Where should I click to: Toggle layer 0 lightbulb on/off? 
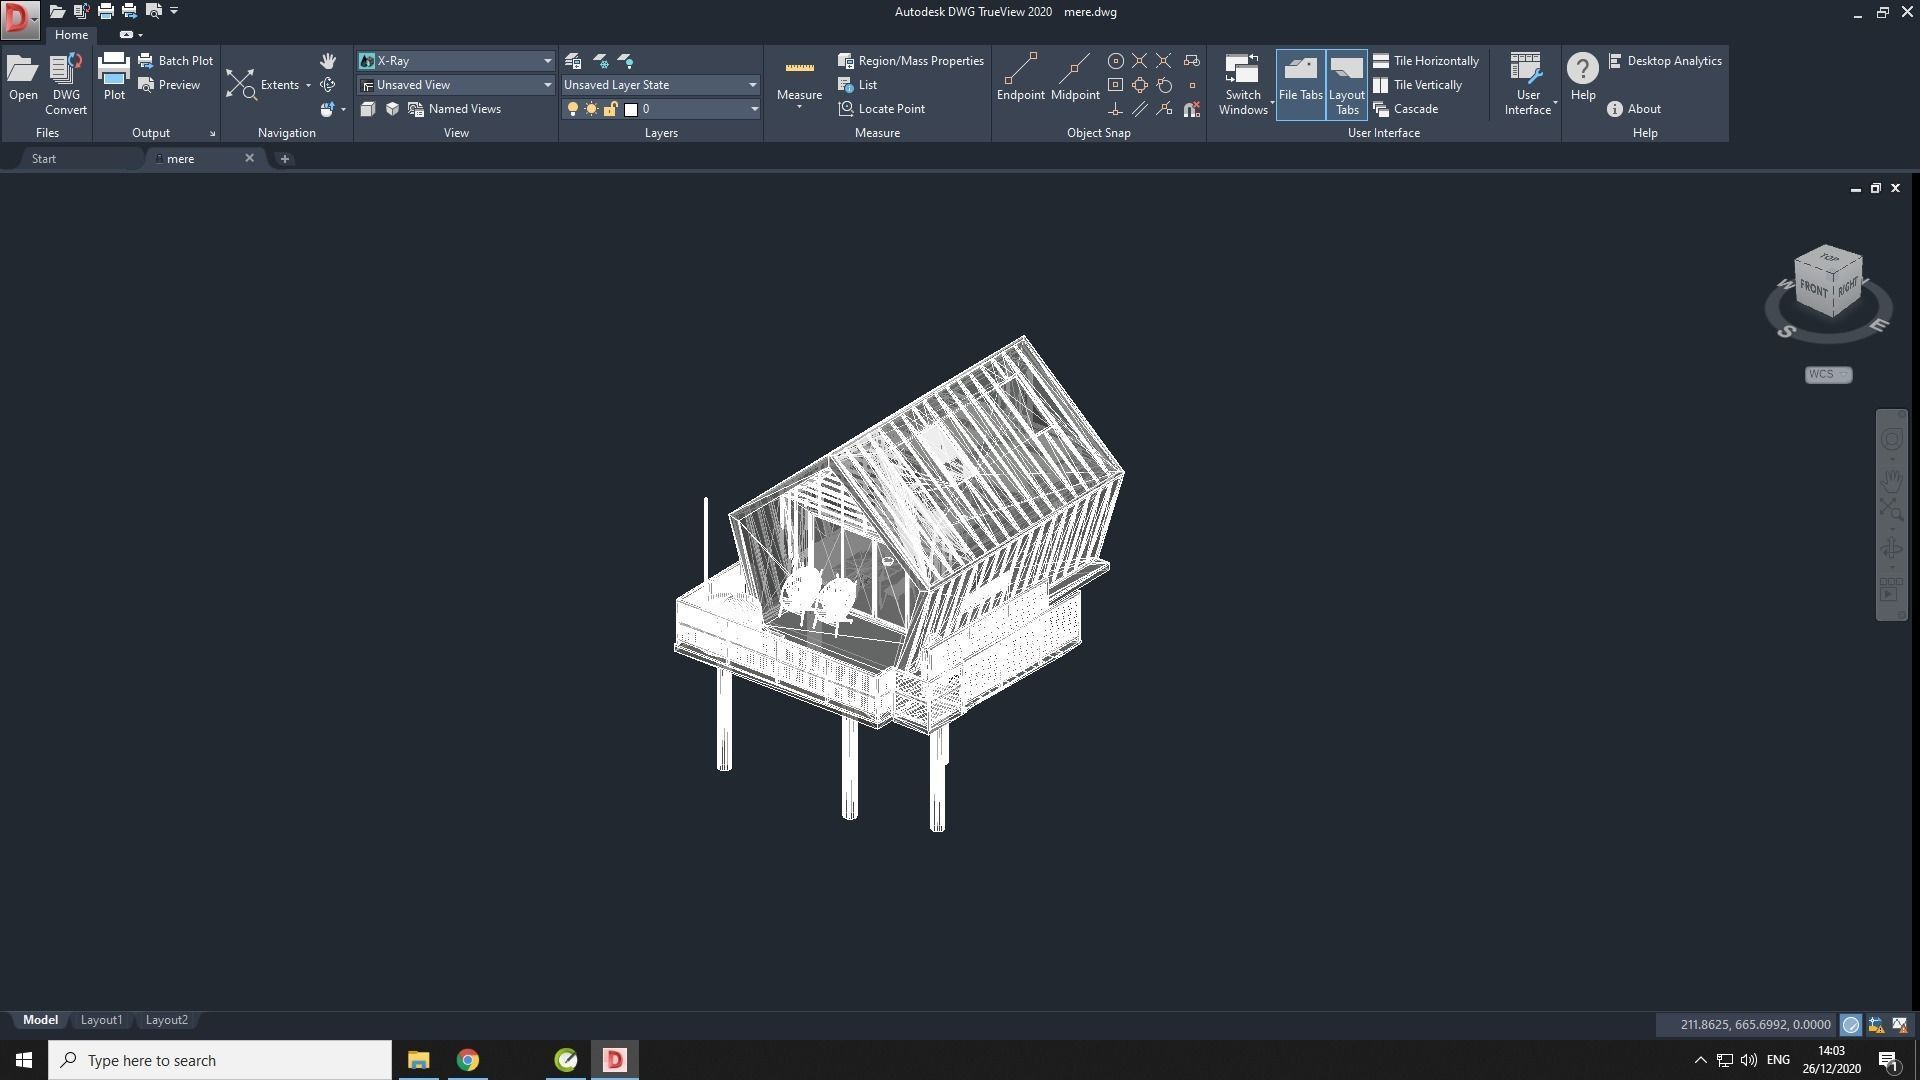tap(573, 109)
